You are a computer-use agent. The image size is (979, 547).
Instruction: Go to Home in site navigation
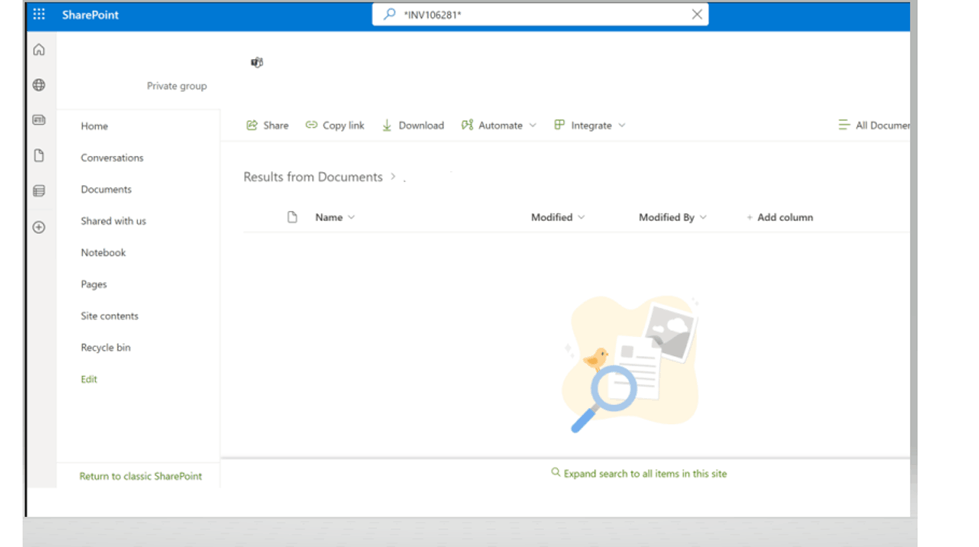click(94, 126)
